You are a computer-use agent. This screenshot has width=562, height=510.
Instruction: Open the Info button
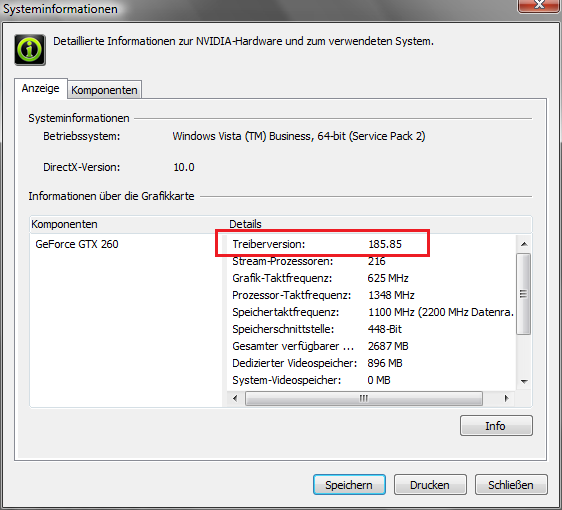(496, 426)
